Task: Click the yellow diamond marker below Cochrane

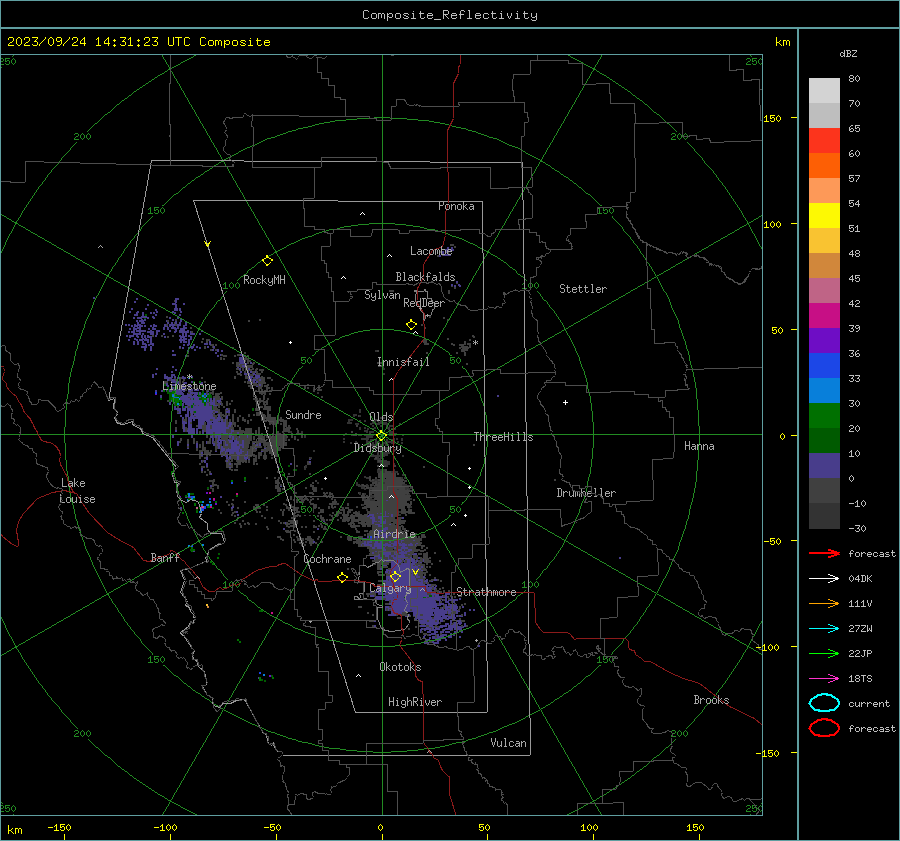Action: [x=343, y=578]
